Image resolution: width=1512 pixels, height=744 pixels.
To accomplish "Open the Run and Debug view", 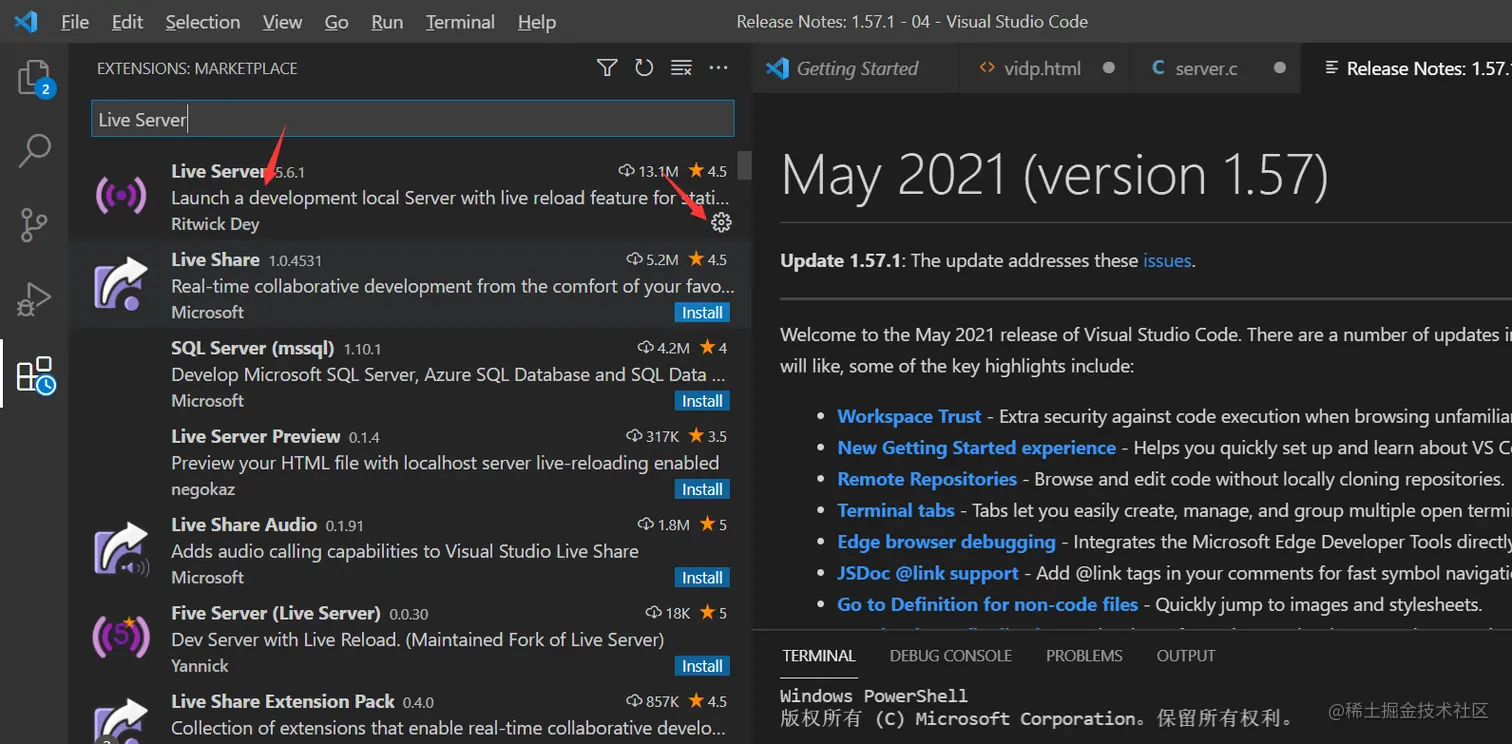I will pos(34,300).
